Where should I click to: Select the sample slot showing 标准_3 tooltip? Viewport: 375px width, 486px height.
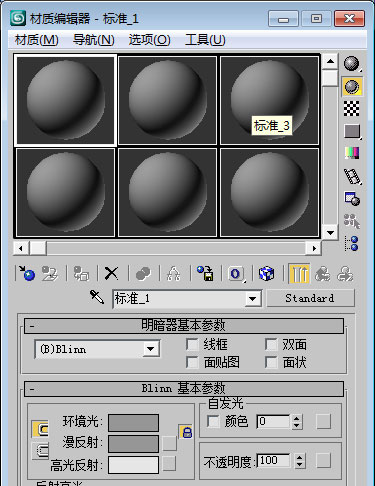coord(269,101)
